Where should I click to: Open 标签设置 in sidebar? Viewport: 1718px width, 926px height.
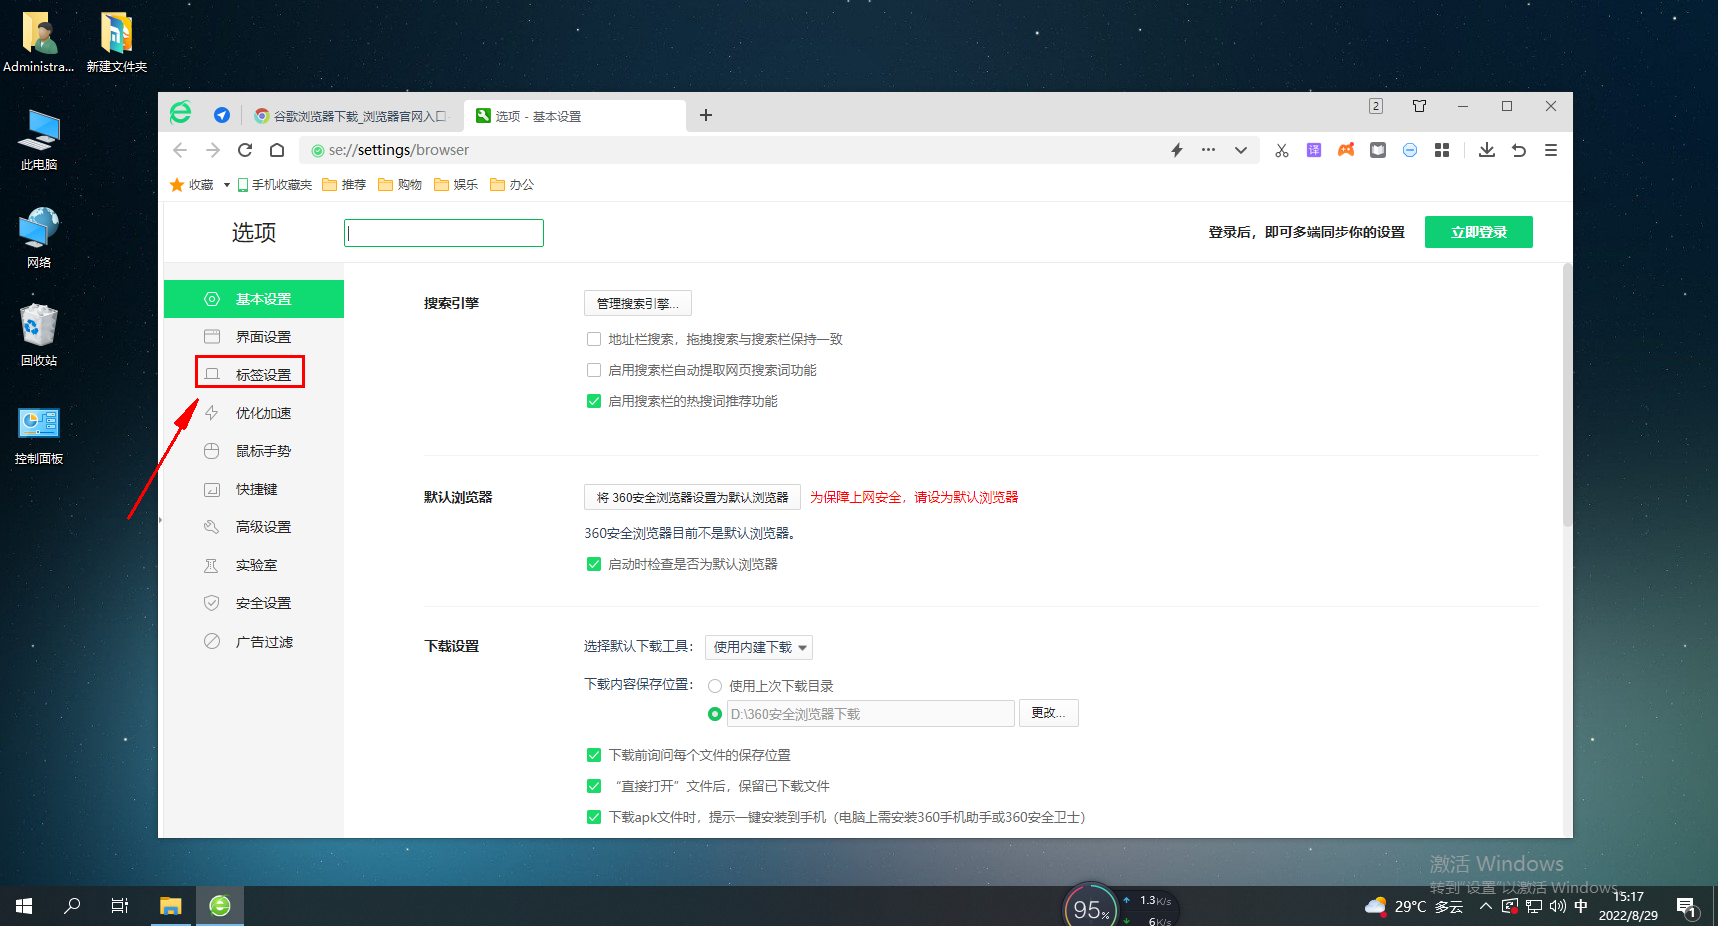[x=254, y=375]
